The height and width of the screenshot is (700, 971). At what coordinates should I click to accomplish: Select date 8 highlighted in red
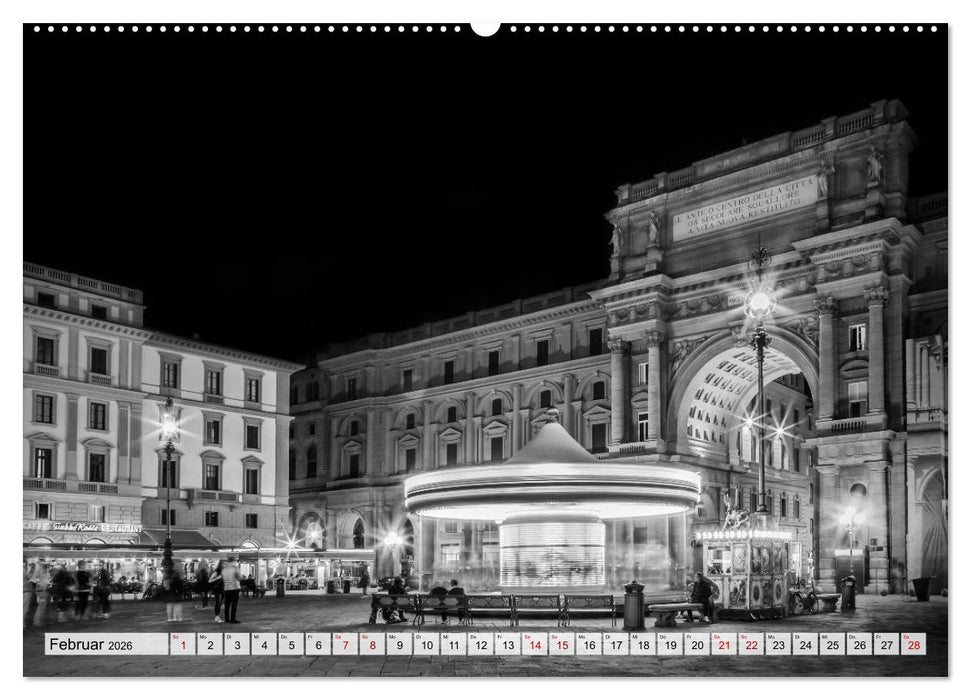pyautogui.click(x=375, y=645)
